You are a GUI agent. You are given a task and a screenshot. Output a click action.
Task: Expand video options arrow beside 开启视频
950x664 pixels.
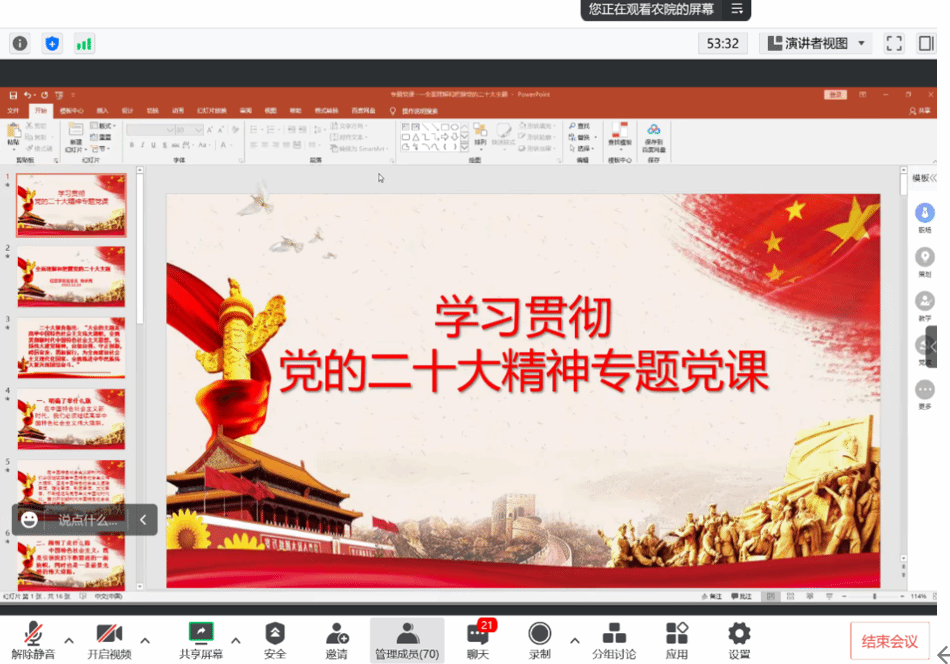(x=145, y=640)
